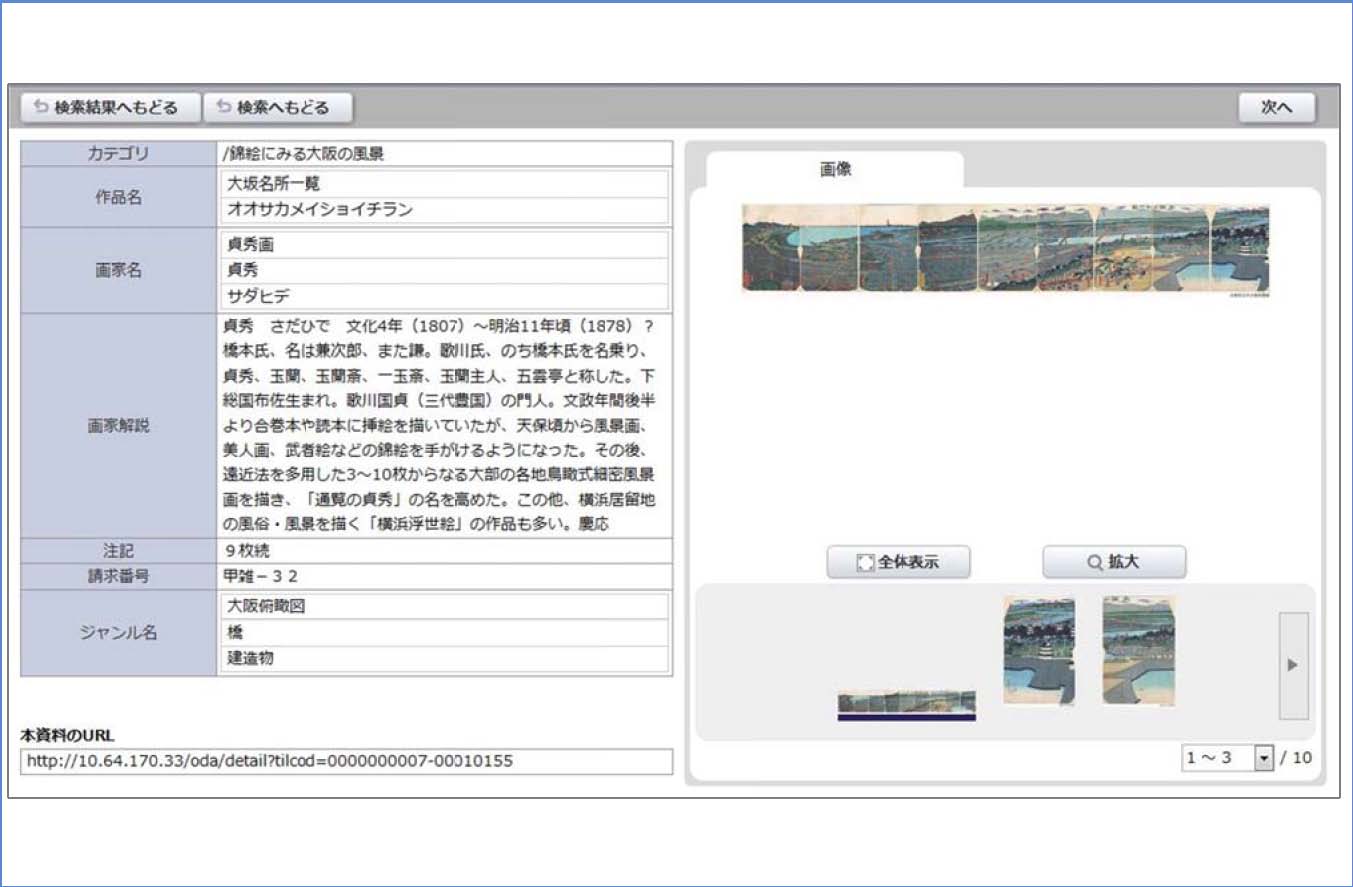Click the 画家解説 row header

click(119, 426)
